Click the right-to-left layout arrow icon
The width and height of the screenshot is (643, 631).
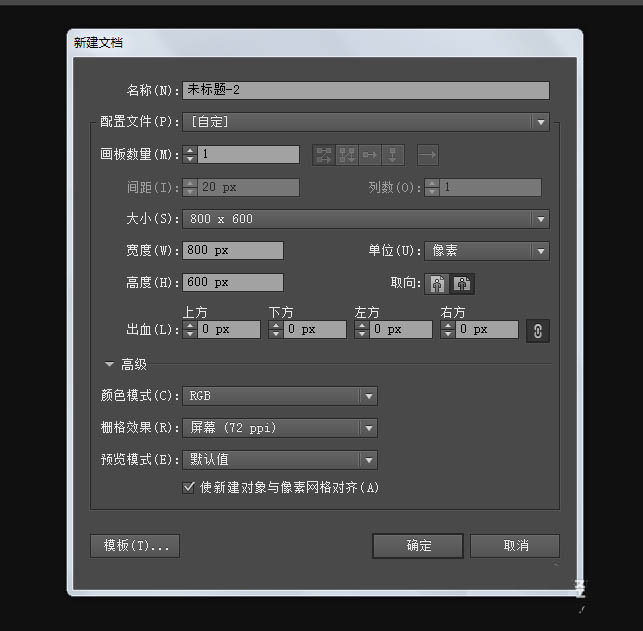pyautogui.click(x=428, y=155)
